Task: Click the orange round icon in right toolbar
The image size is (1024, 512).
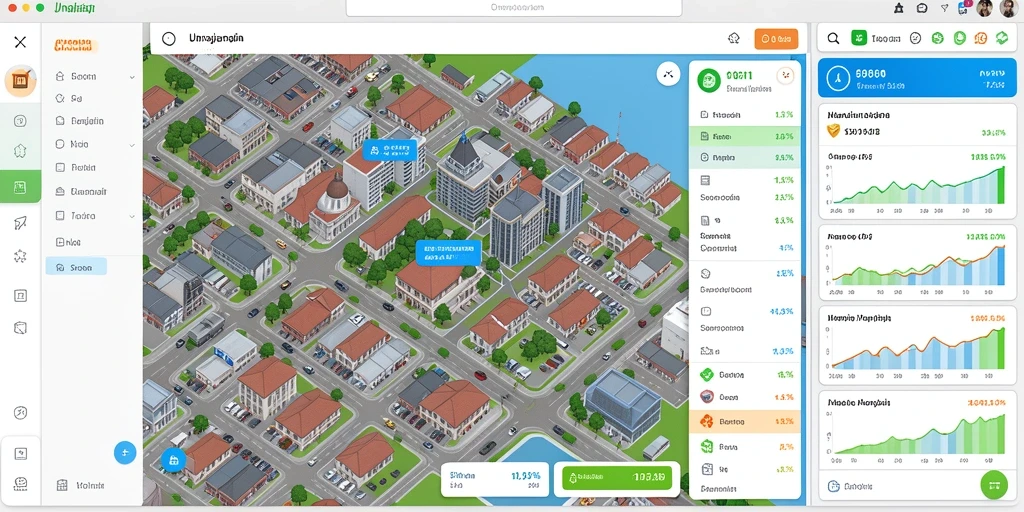Action: (980, 39)
